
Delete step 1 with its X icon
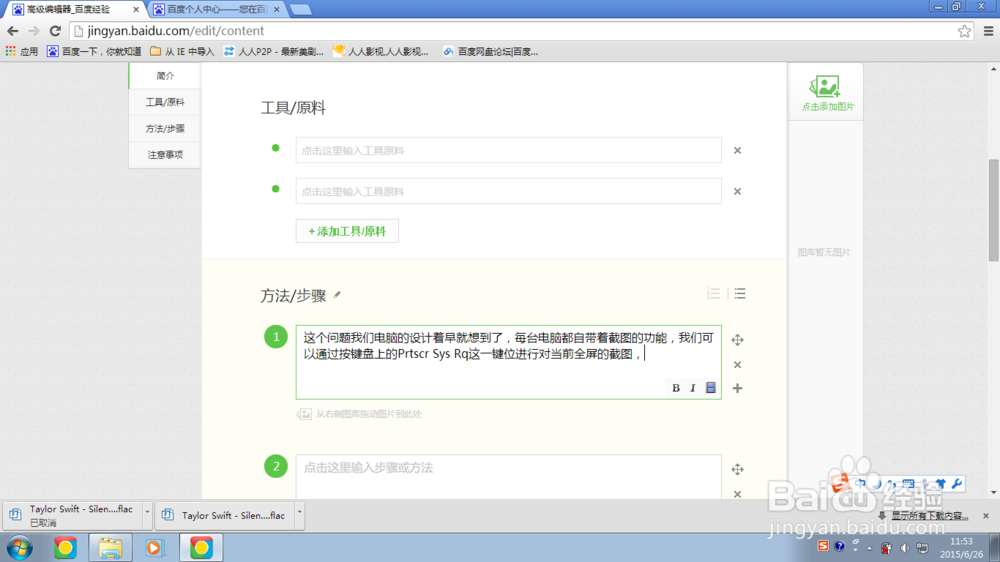click(x=737, y=365)
